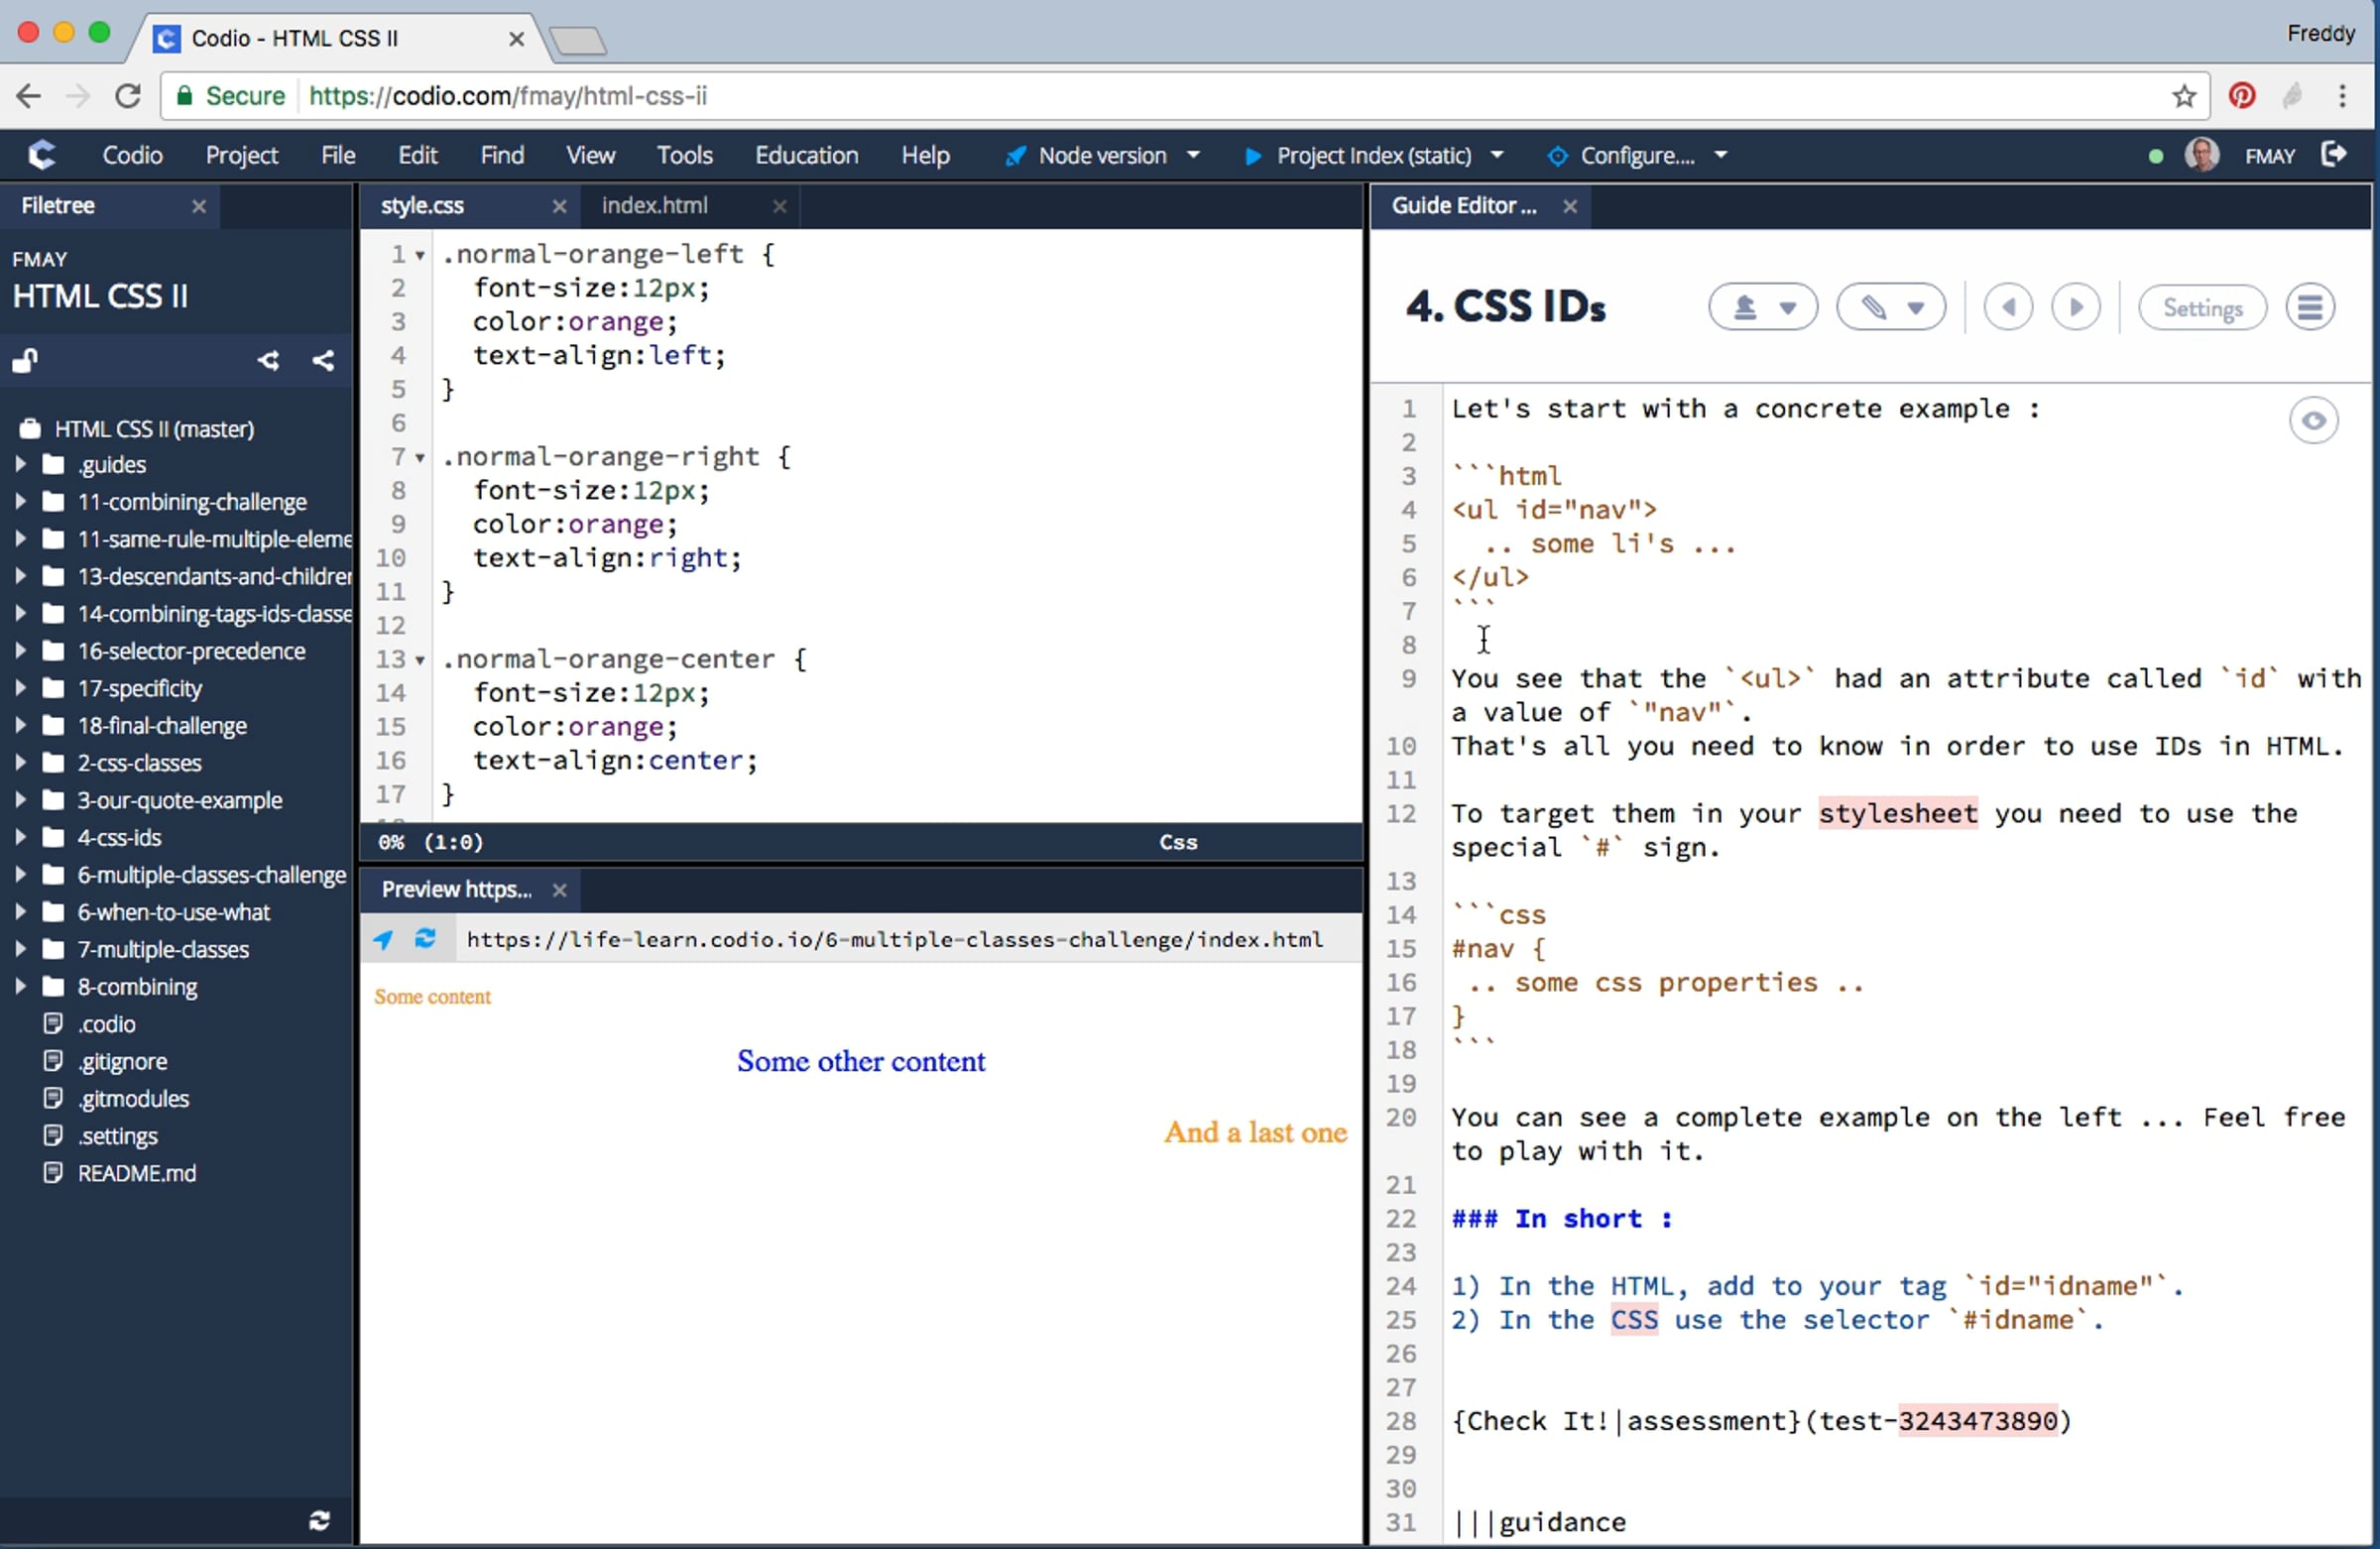The width and height of the screenshot is (2380, 1549).
Task: Select the HTML CSS II (master) root
Action: coord(154,429)
